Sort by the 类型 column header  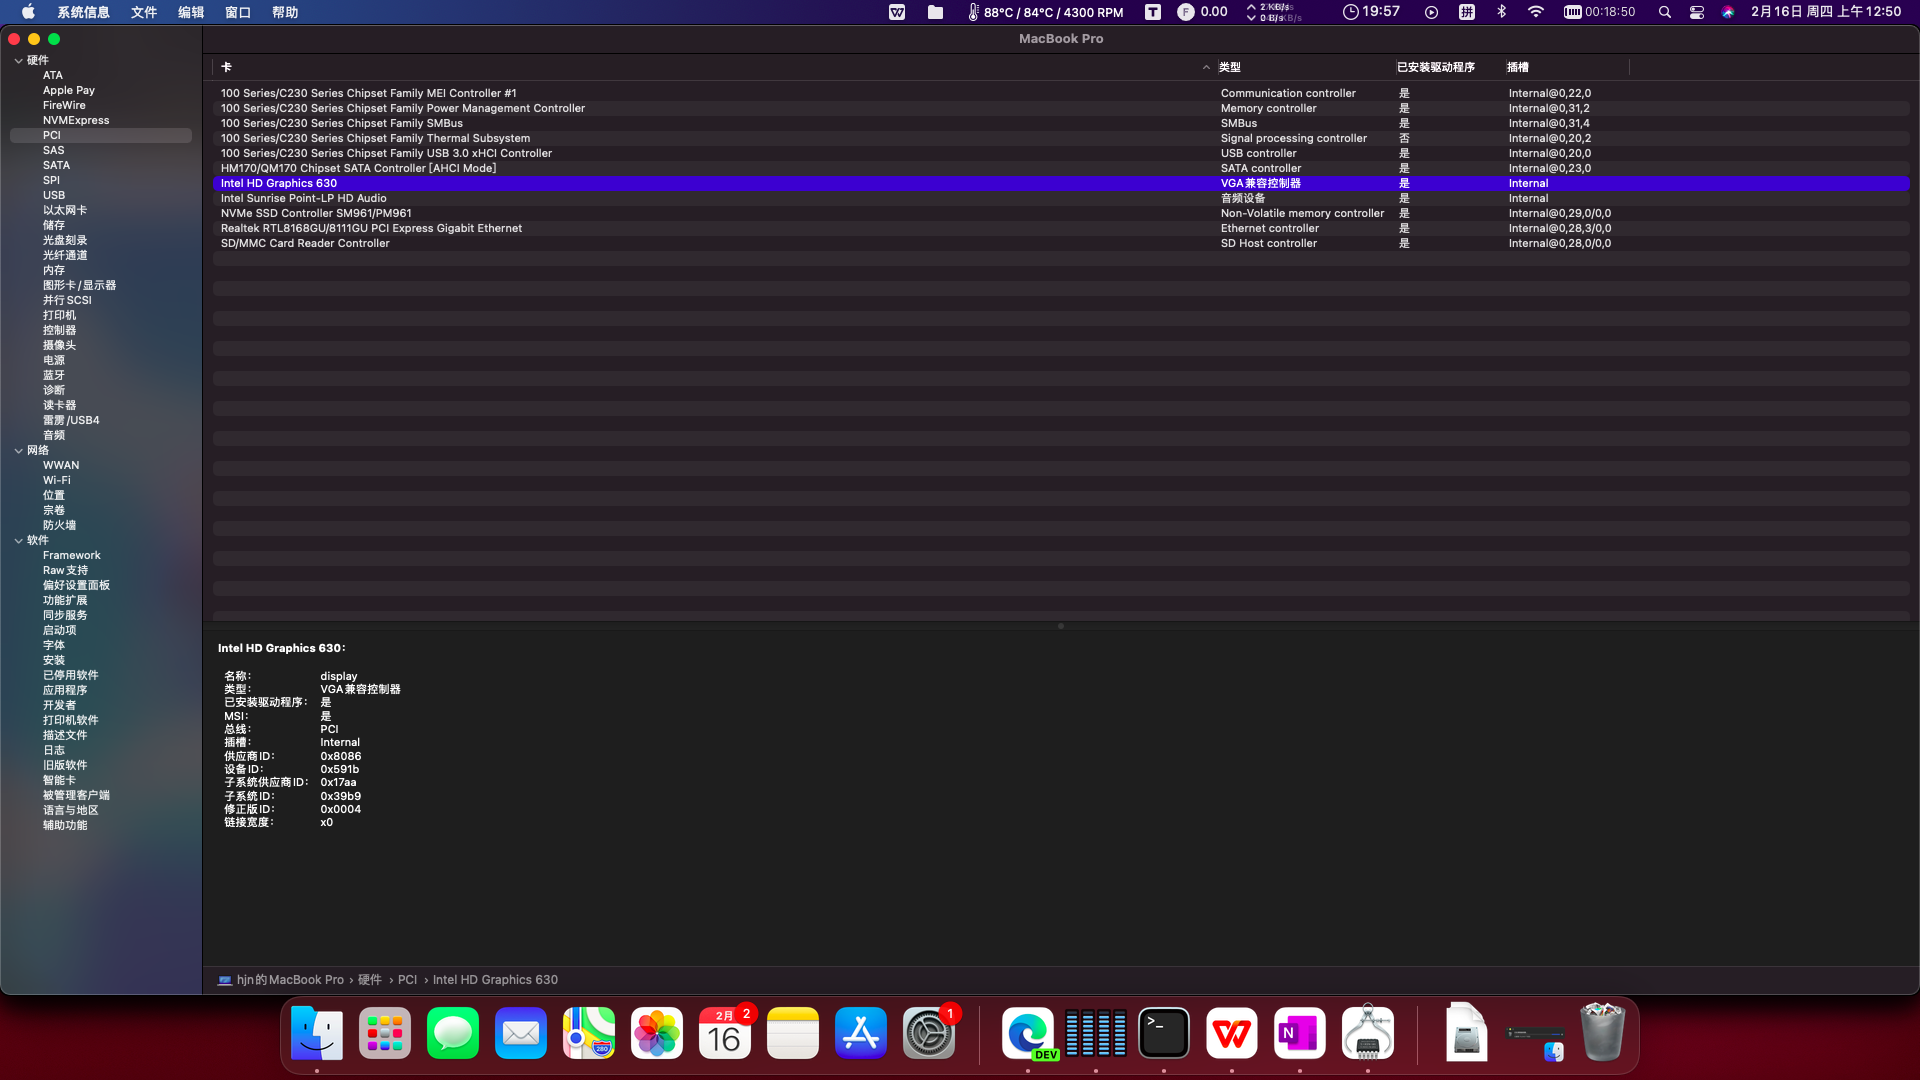pos(1303,67)
